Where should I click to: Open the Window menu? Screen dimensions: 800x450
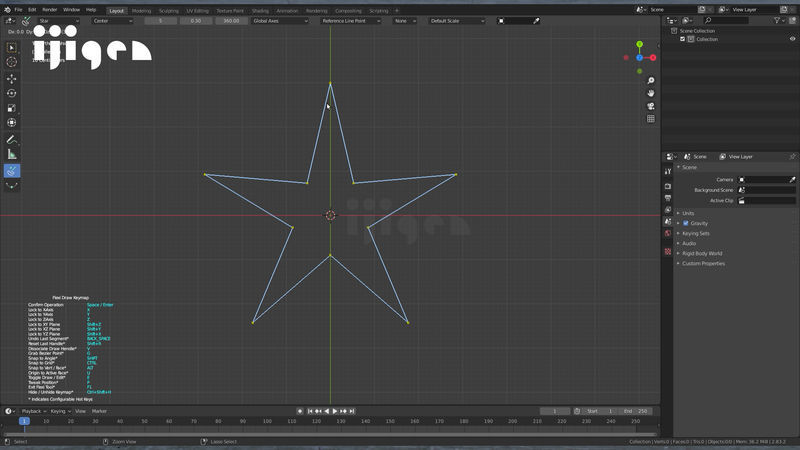click(x=71, y=10)
